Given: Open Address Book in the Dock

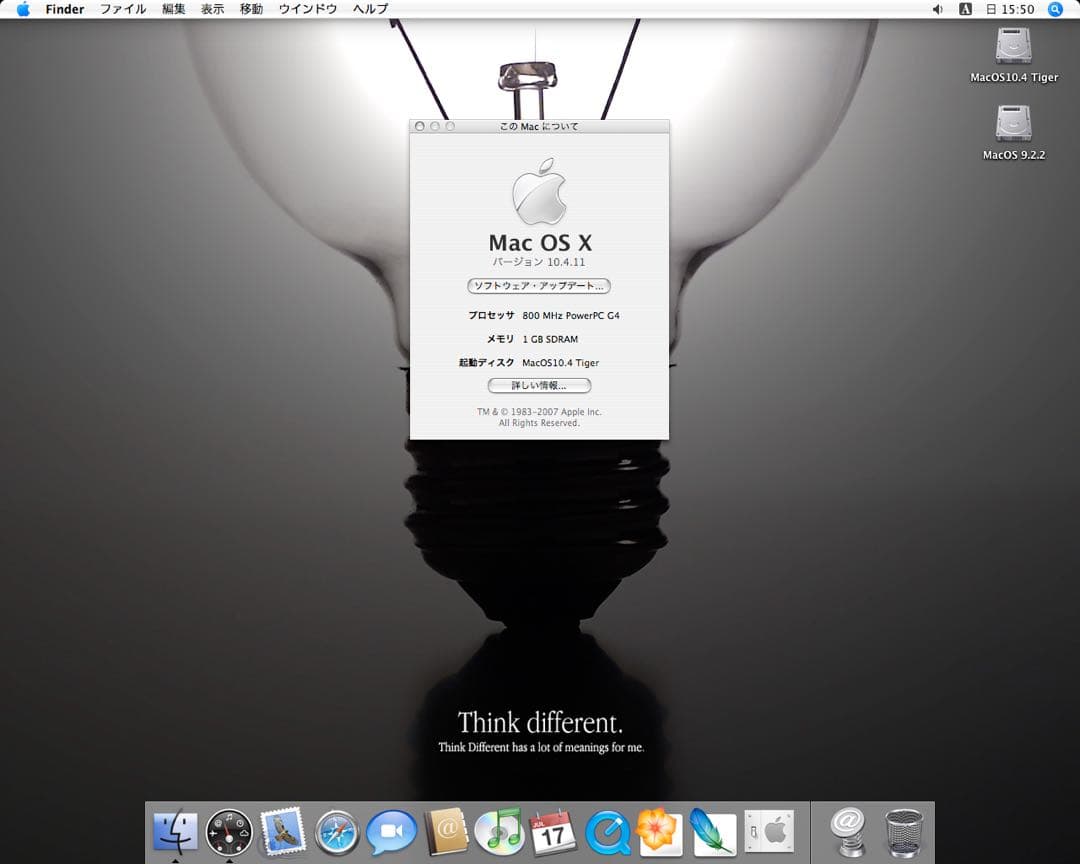Looking at the screenshot, I should click(x=445, y=833).
